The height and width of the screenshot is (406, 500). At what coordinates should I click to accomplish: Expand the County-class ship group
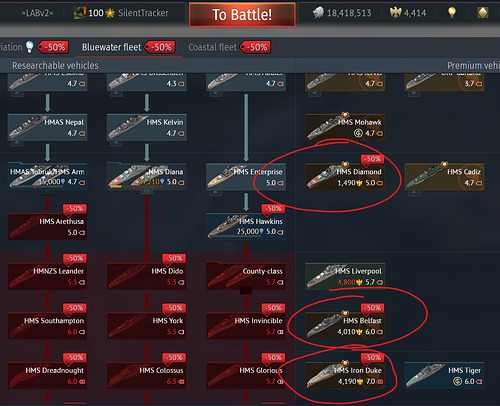[246, 276]
